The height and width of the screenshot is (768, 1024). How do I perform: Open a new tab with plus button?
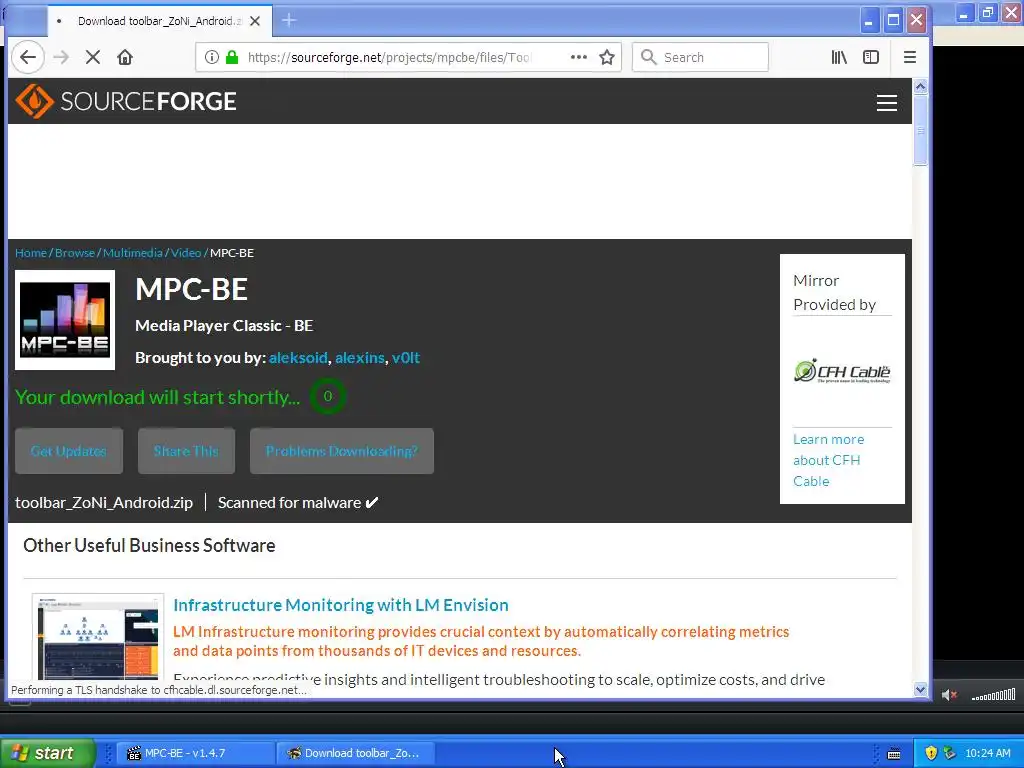pyautogui.click(x=289, y=21)
